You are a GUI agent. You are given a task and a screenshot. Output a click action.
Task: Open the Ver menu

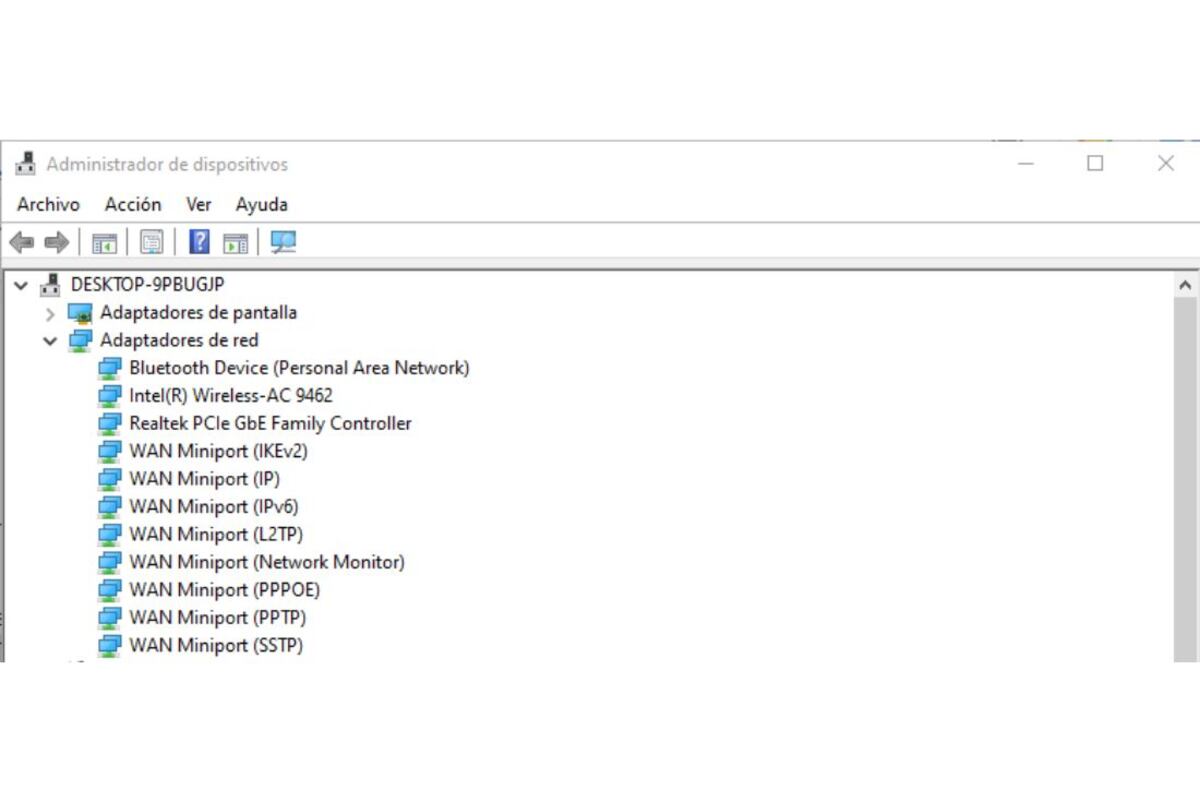click(199, 204)
